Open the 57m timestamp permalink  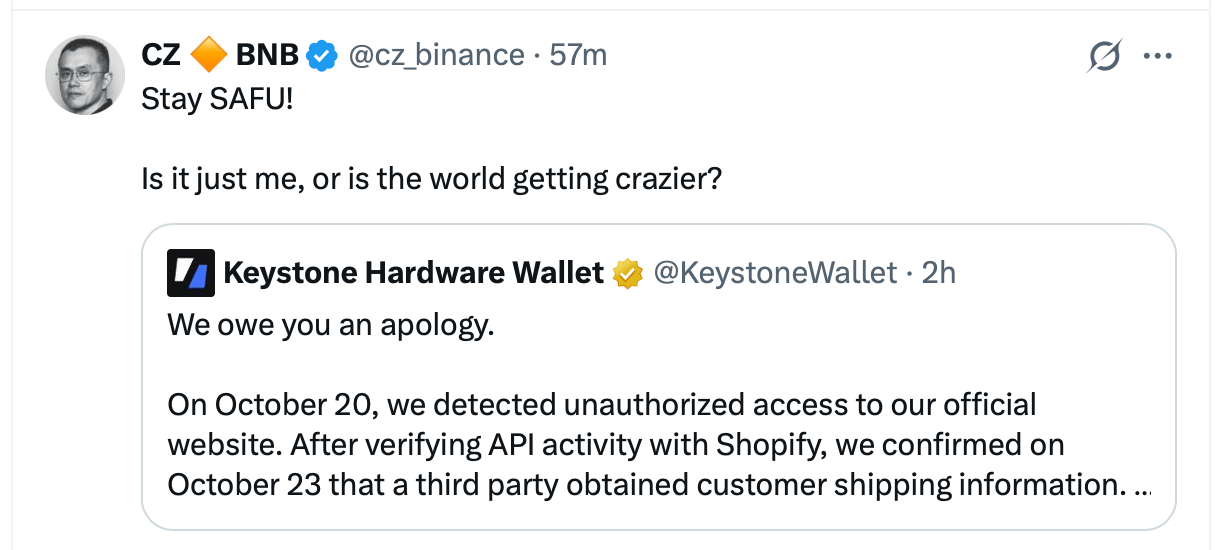point(578,55)
